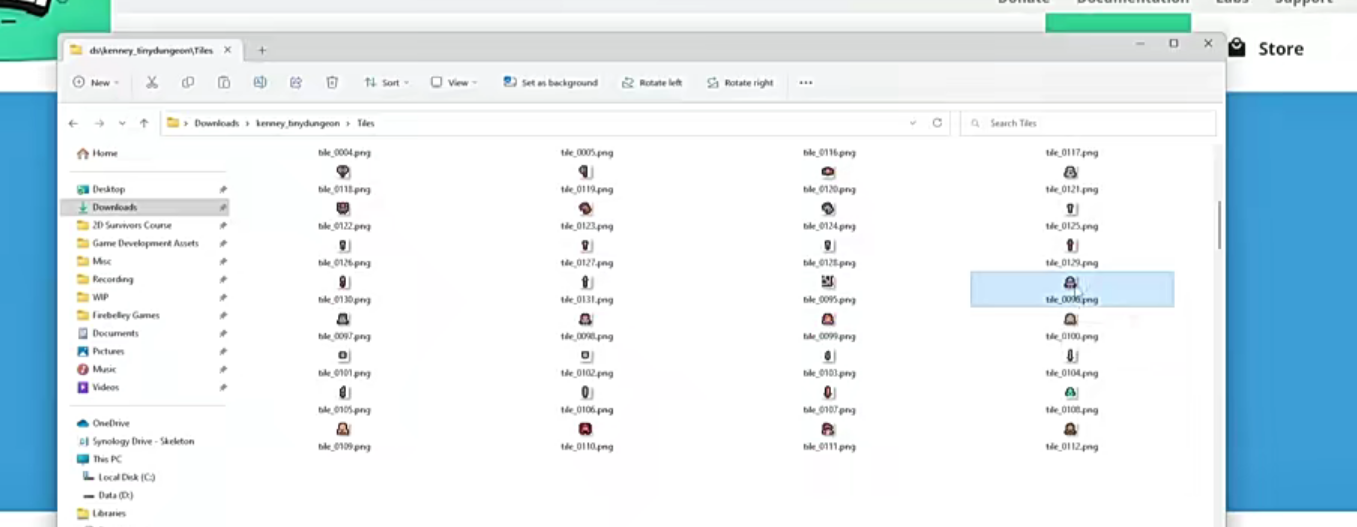The image size is (1357, 527).
Task: Click the Delete trash icon
Action: [x=332, y=83]
